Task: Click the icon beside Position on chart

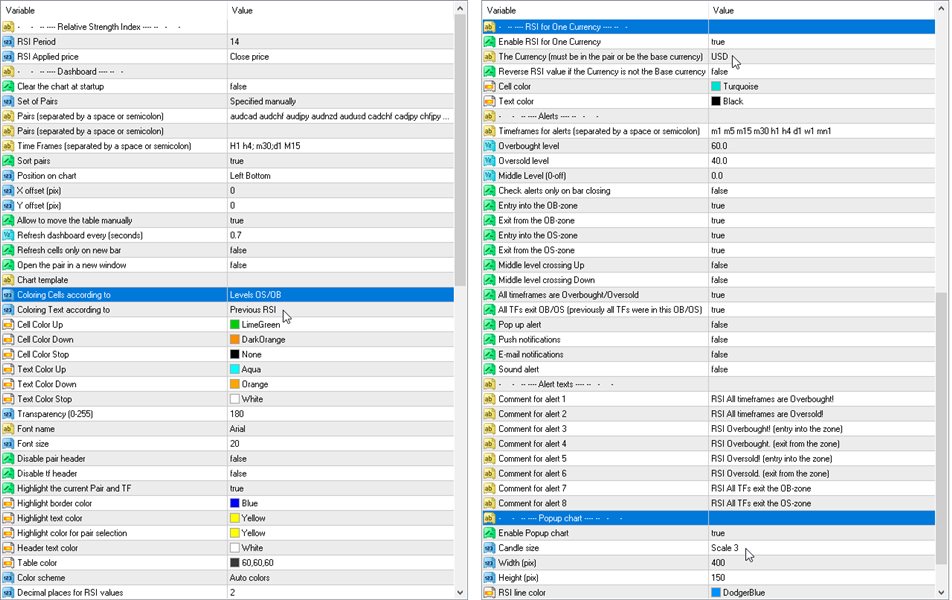Action: 8,176
